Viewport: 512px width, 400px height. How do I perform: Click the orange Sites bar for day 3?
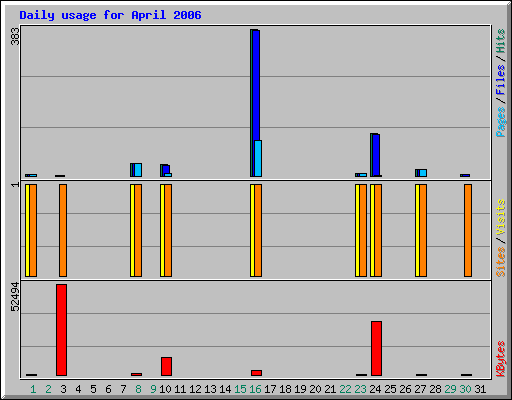(63, 230)
